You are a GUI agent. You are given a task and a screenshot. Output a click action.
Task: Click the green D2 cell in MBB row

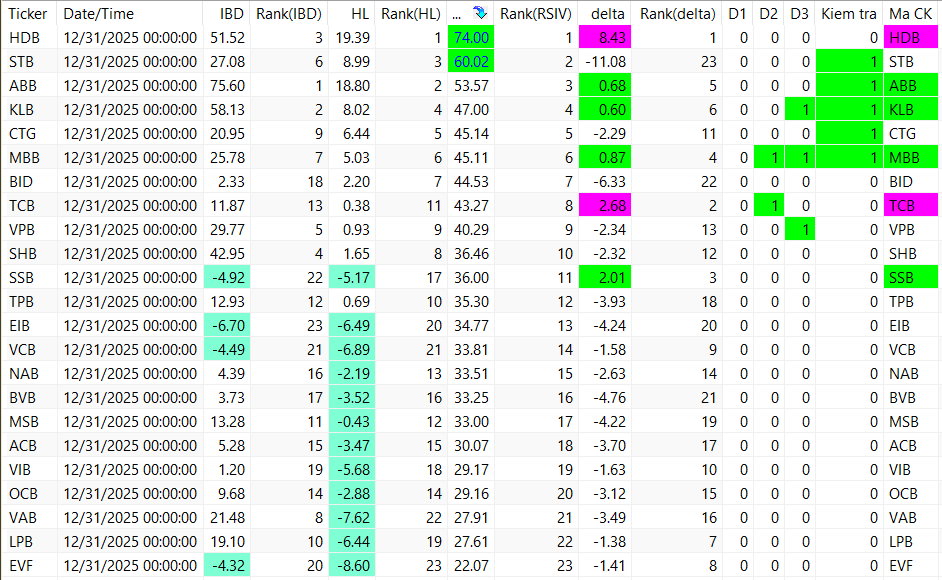[x=769, y=157]
